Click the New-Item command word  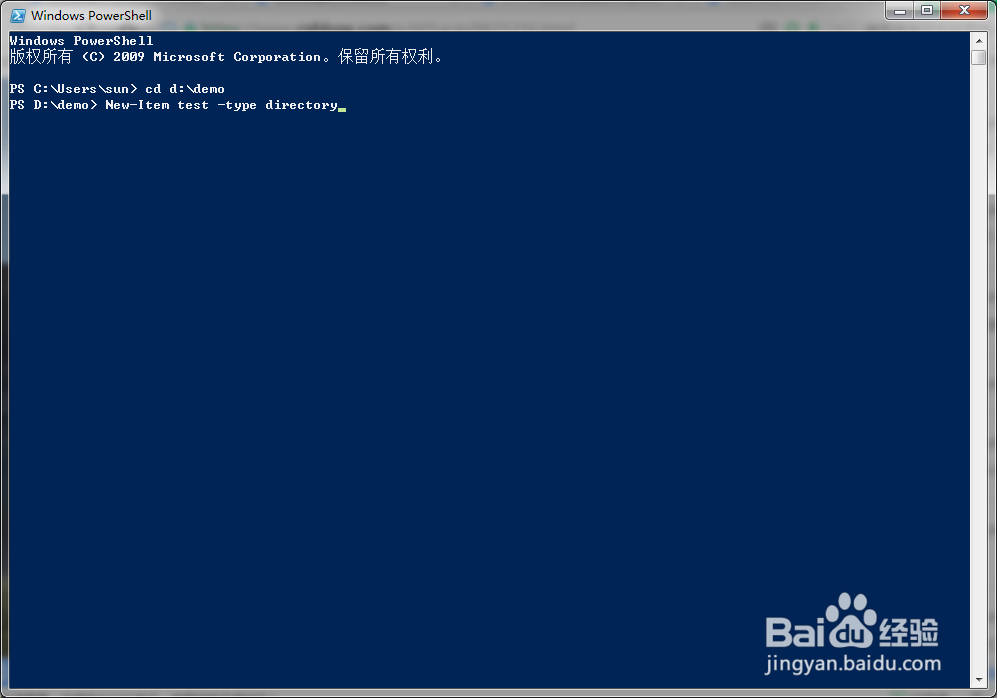137,105
